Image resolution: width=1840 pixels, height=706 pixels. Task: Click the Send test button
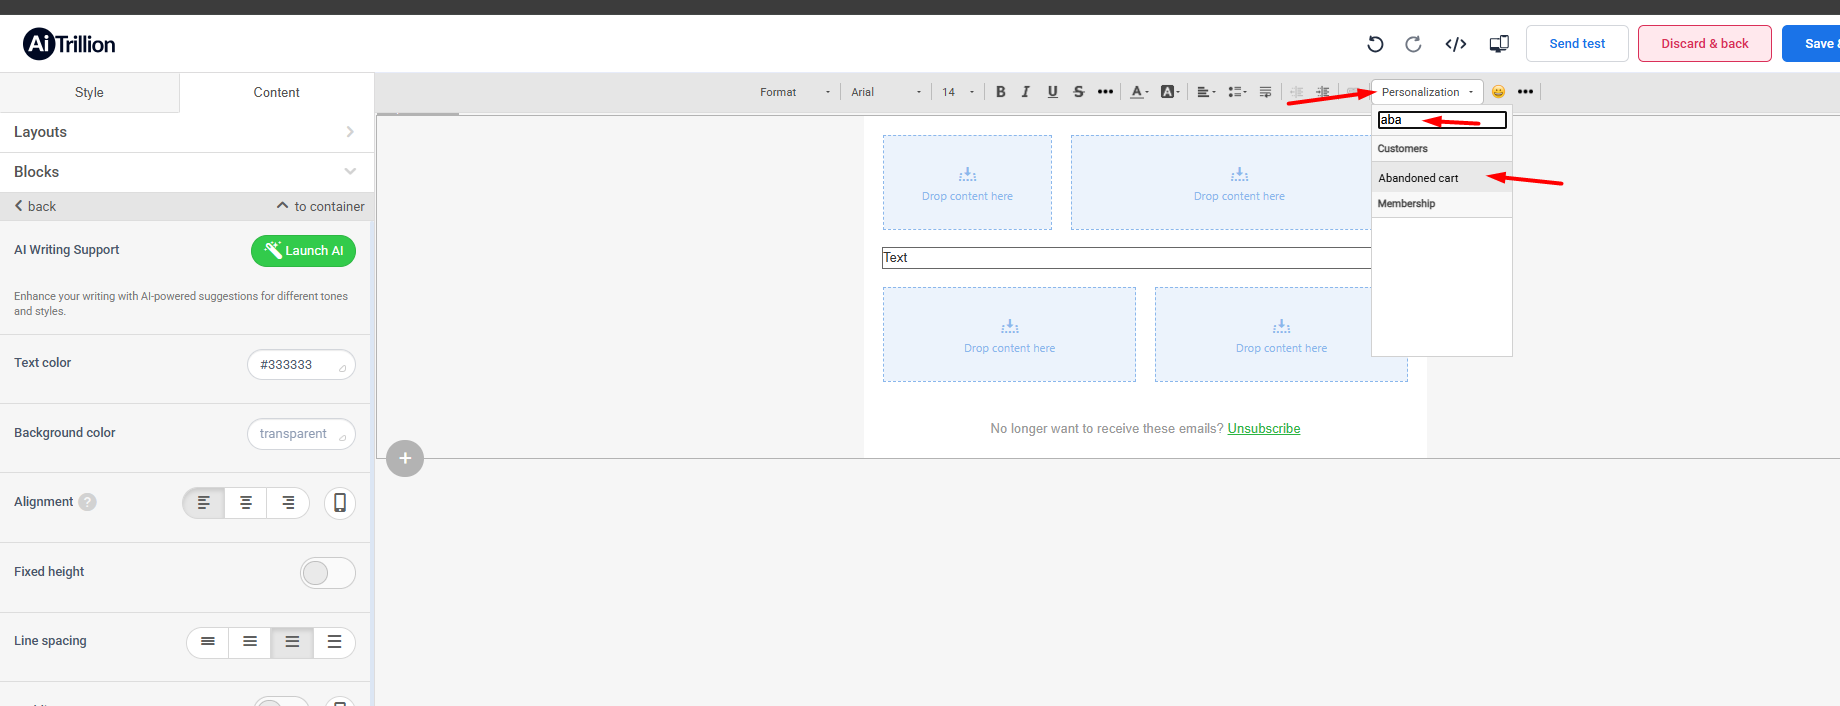tap(1576, 44)
